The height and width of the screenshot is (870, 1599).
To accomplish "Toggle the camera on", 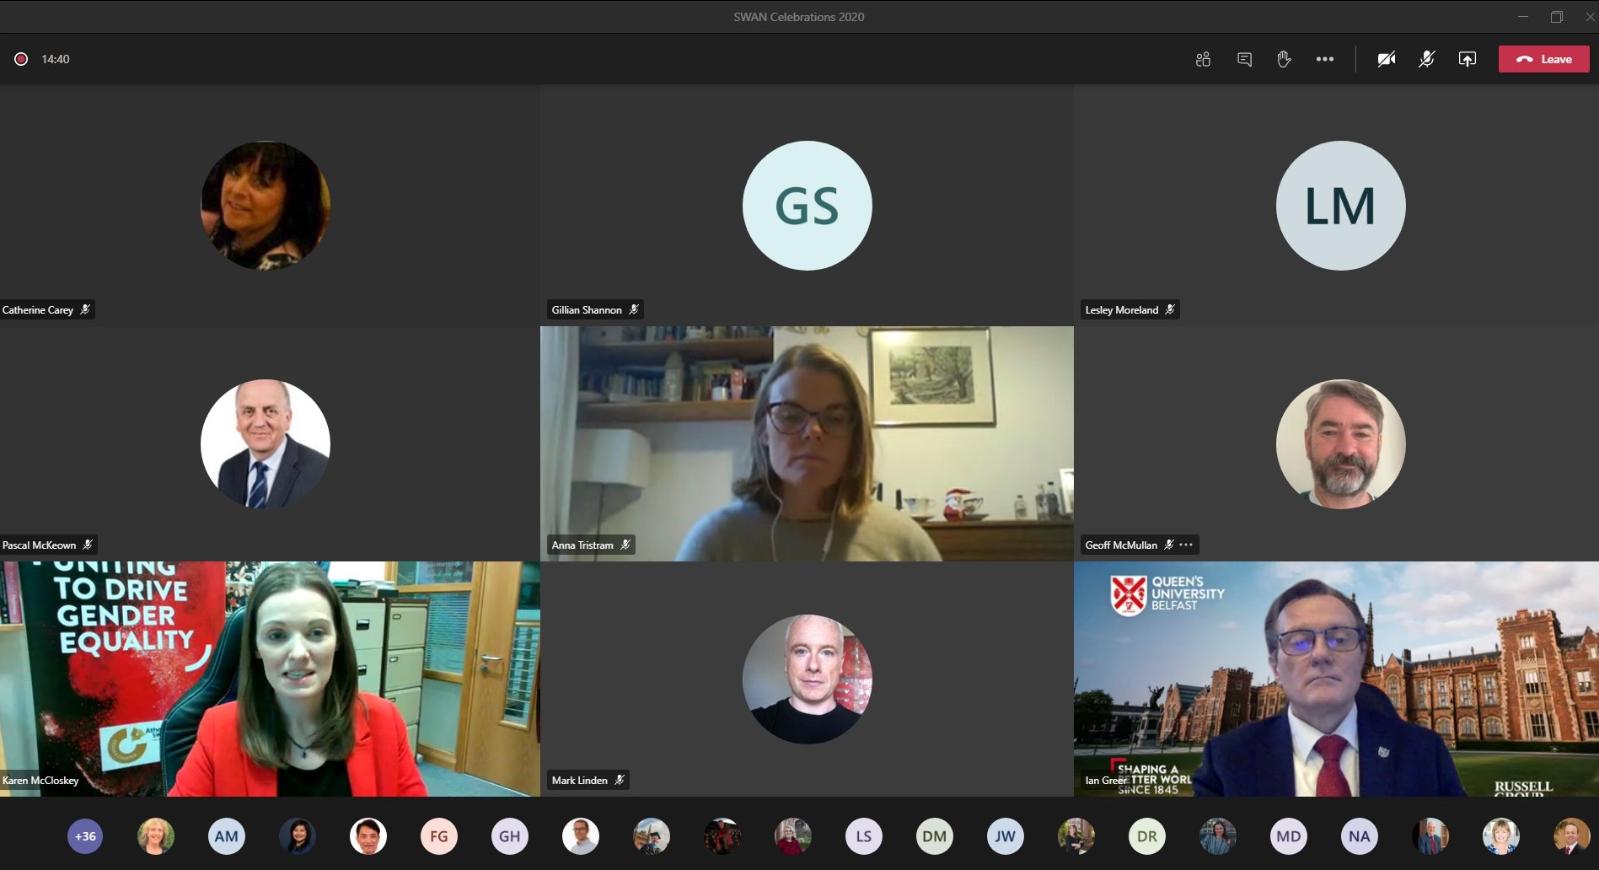I will coord(1386,60).
